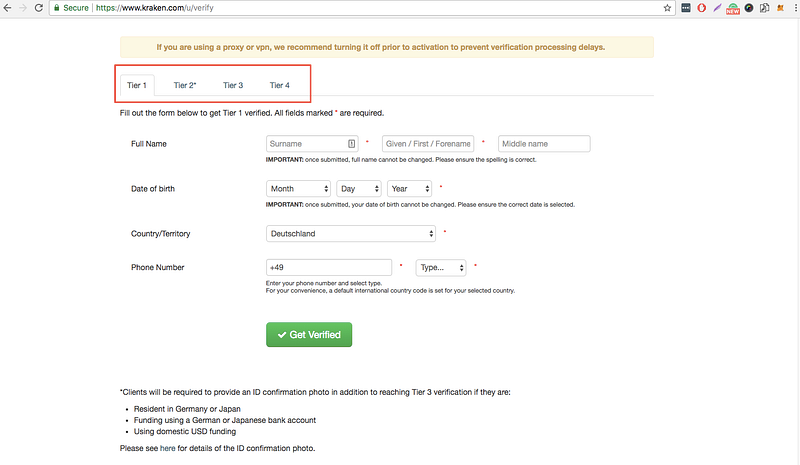Switch to the Tier 2 tab
The height and width of the screenshot is (465, 800).
pos(185,85)
